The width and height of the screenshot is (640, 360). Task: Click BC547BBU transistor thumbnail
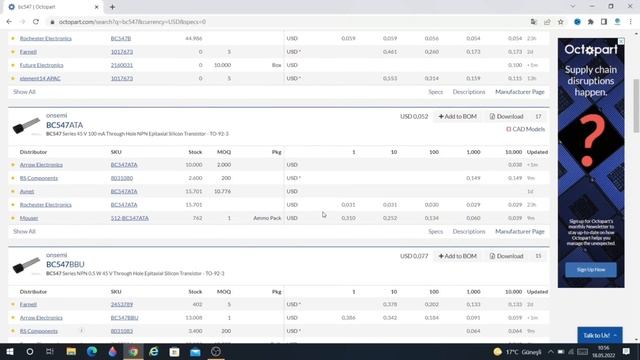pos(27,265)
